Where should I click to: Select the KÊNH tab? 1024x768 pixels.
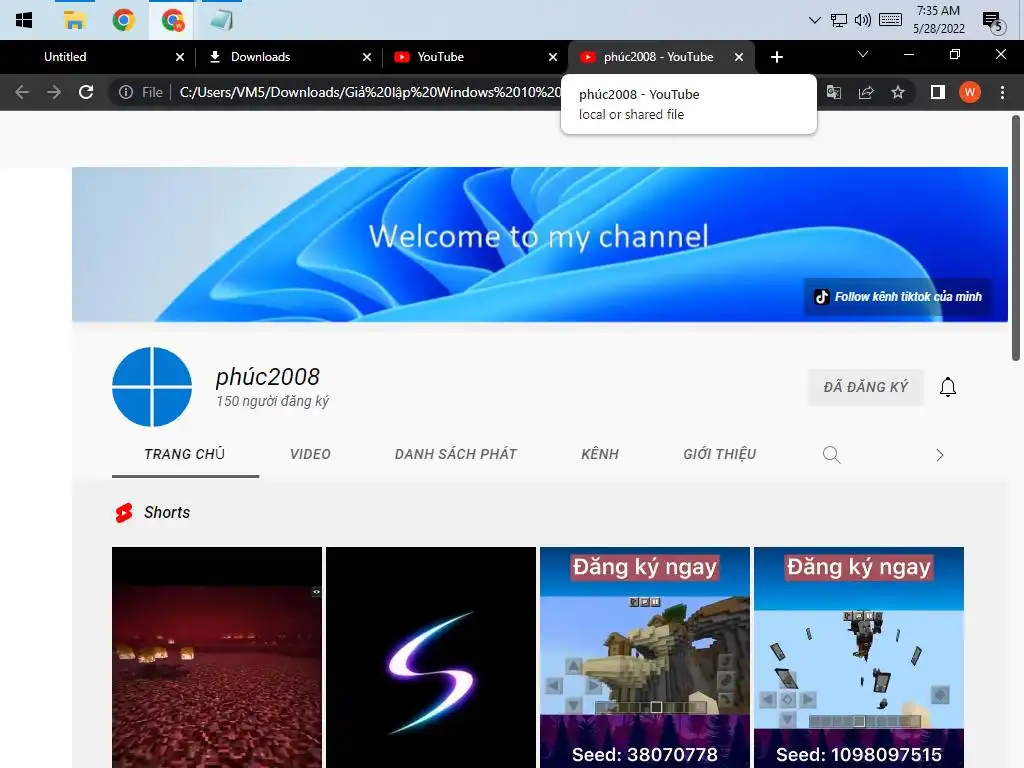[600, 454]
